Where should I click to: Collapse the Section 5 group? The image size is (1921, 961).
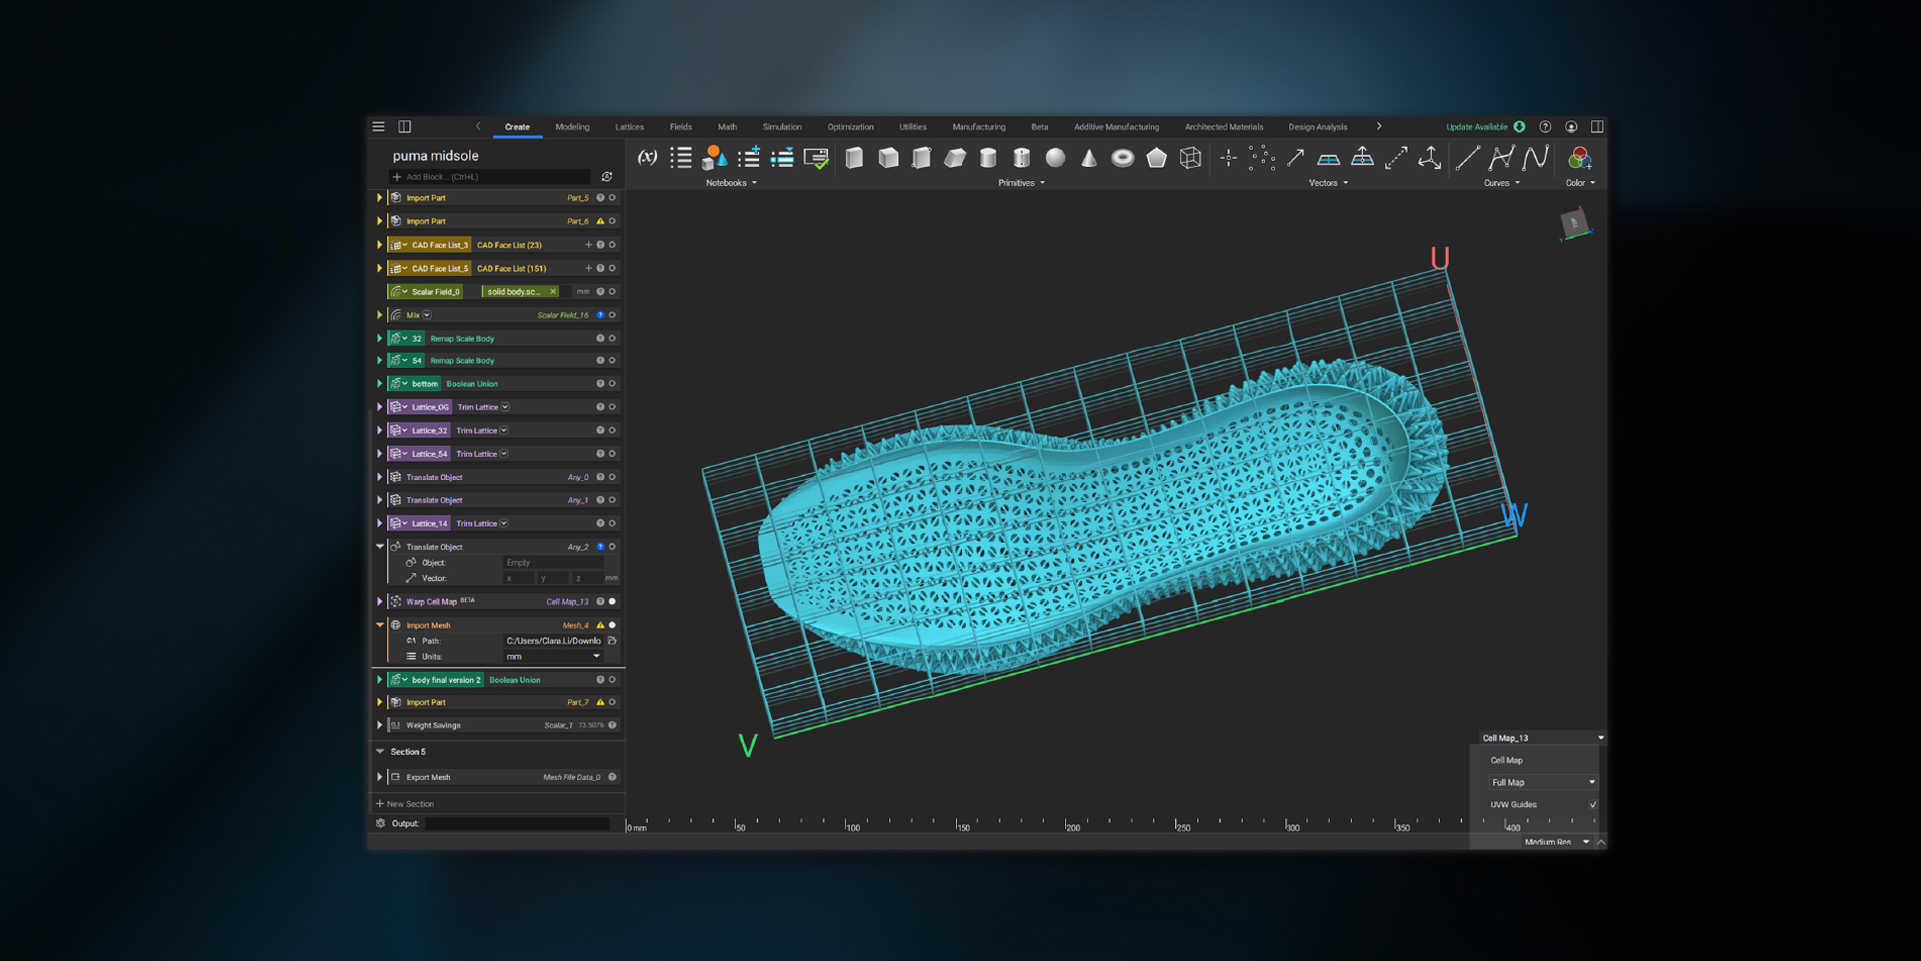(x=380, y=752)
